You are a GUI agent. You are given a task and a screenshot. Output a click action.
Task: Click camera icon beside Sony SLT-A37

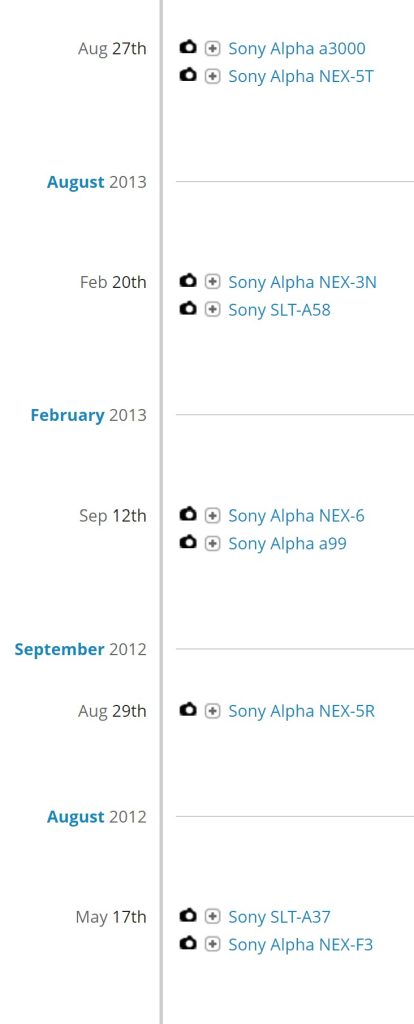coord(187,916)
